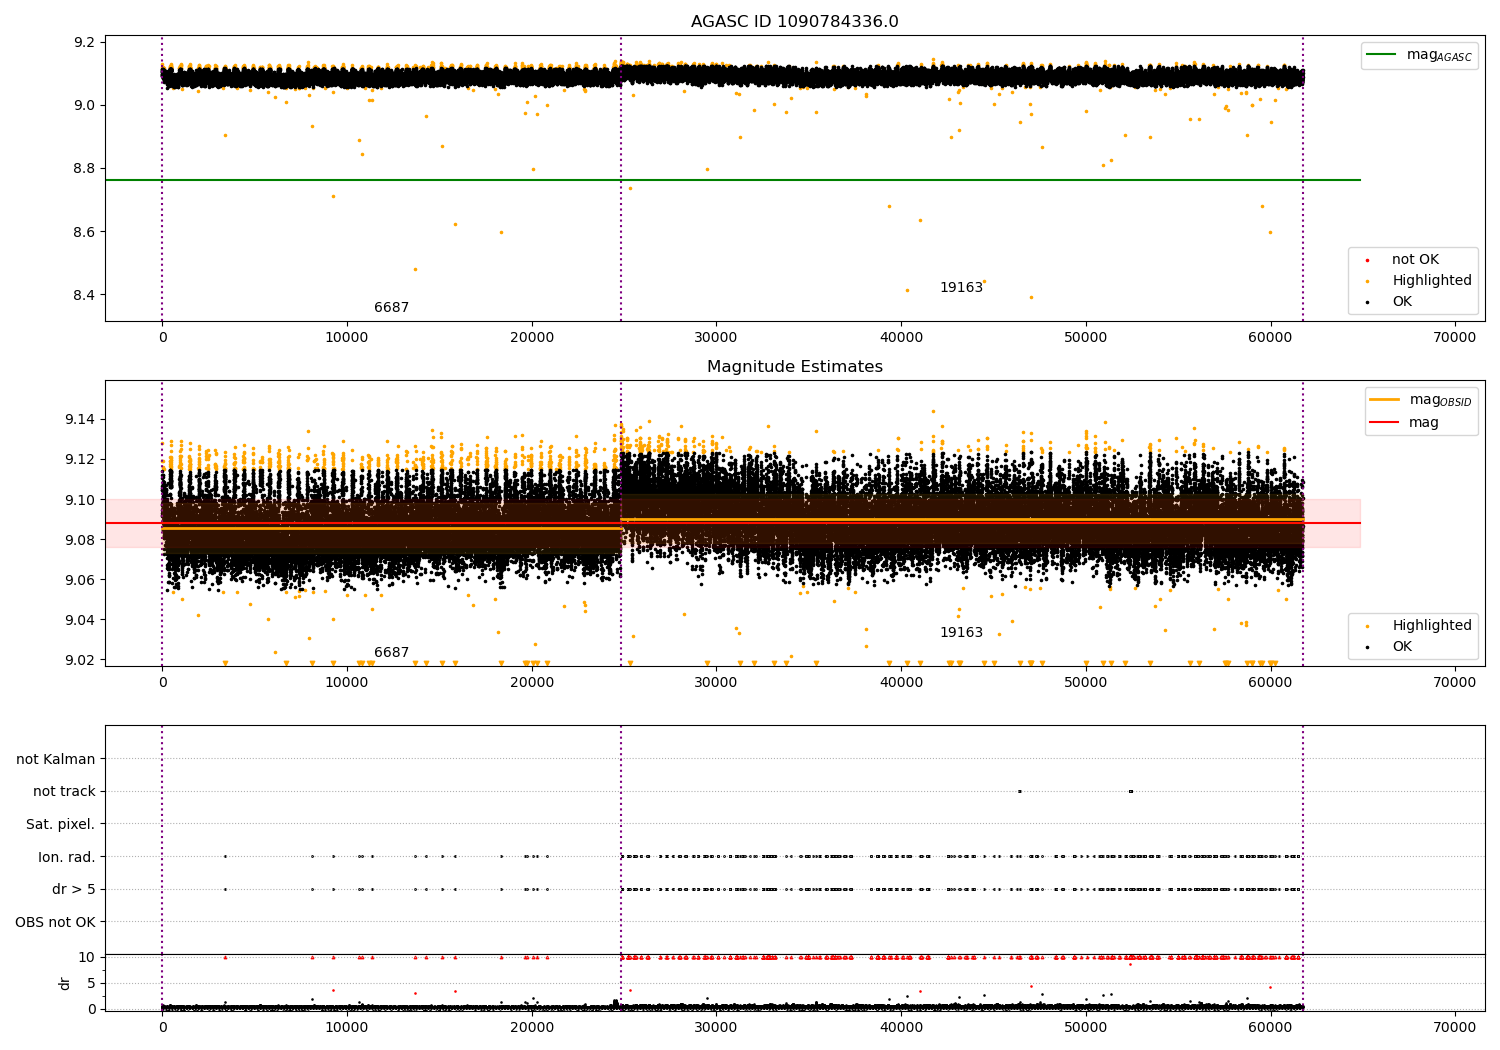1500x1050 pixels.
Task: Click the 50000 x-axis tick under middle plot
Action: point(1086,683)
